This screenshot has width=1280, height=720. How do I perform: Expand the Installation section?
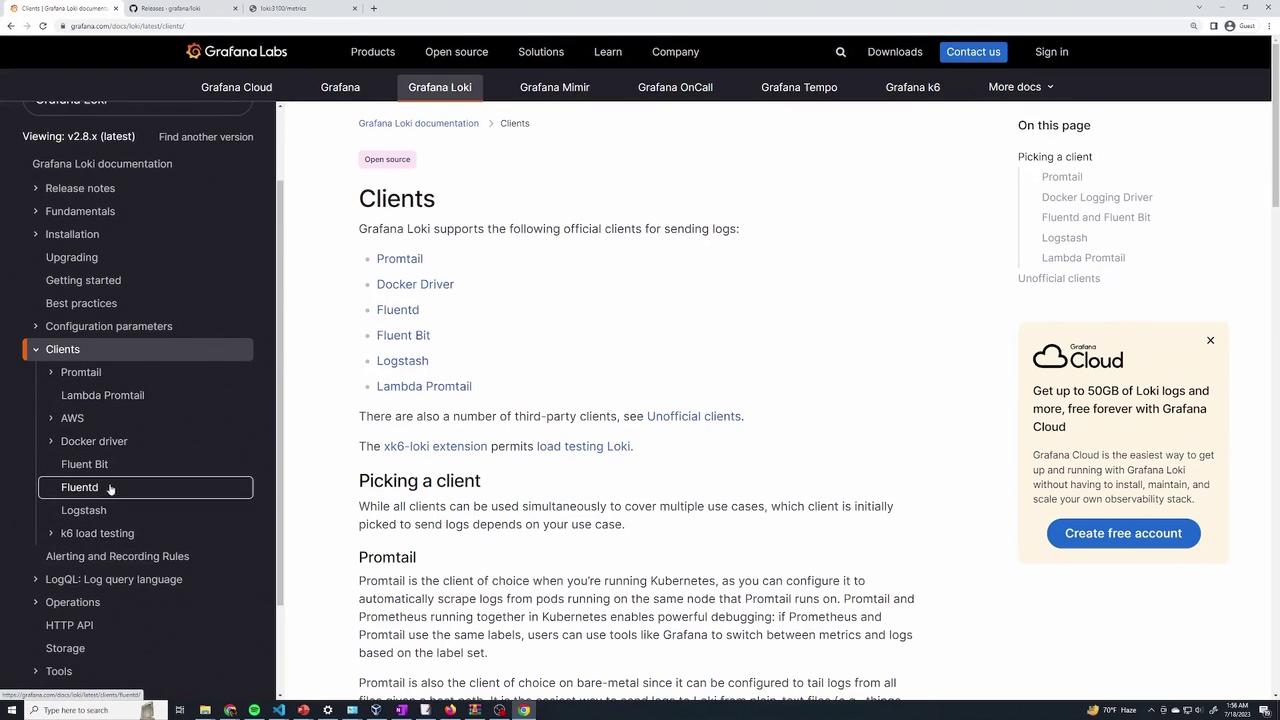click(x=36, y=234)
